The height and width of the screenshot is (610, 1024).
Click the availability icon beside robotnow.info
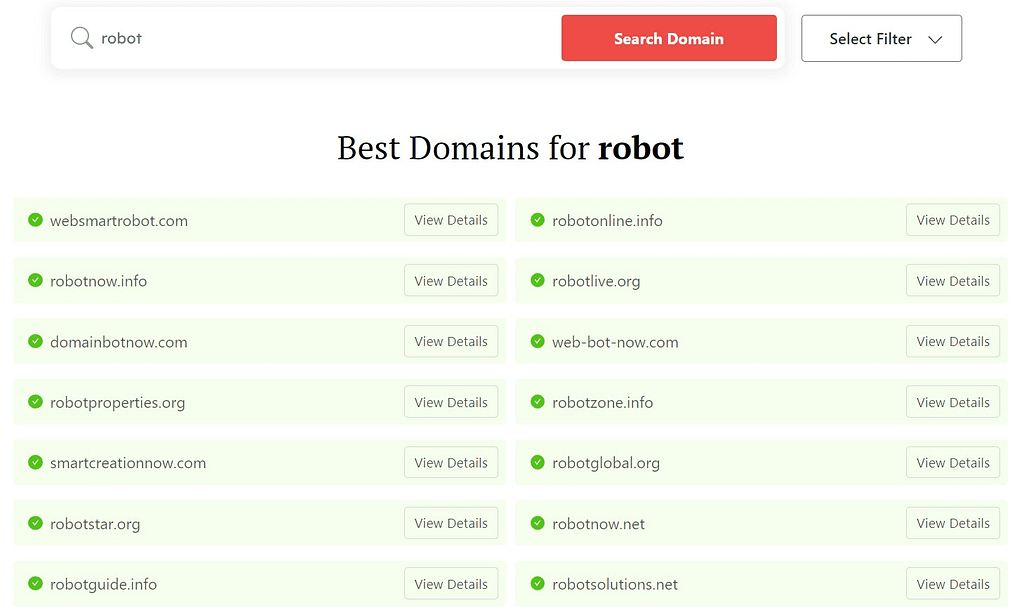coord(37,281)
